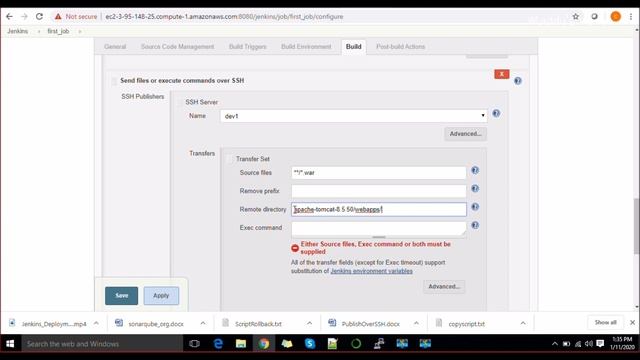Switch to Chrome on the taskbar
This screenshot has width=640, height=360.
(264, 344)
